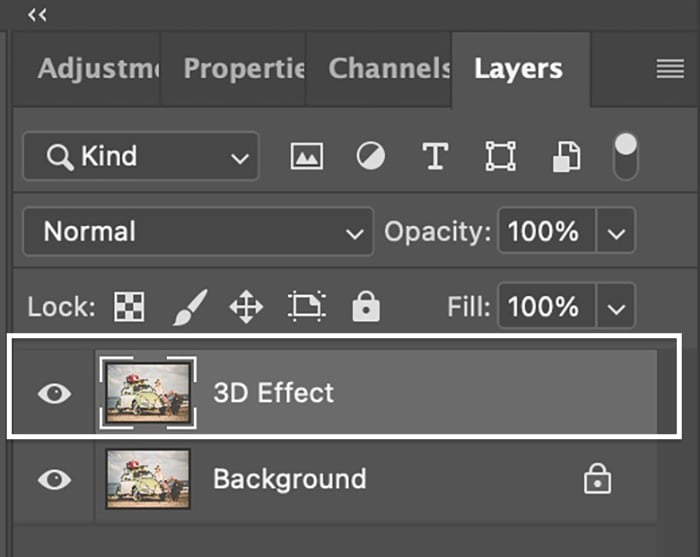Click the Fill label
Screen dimensions: 700x557
click(468, 306)
